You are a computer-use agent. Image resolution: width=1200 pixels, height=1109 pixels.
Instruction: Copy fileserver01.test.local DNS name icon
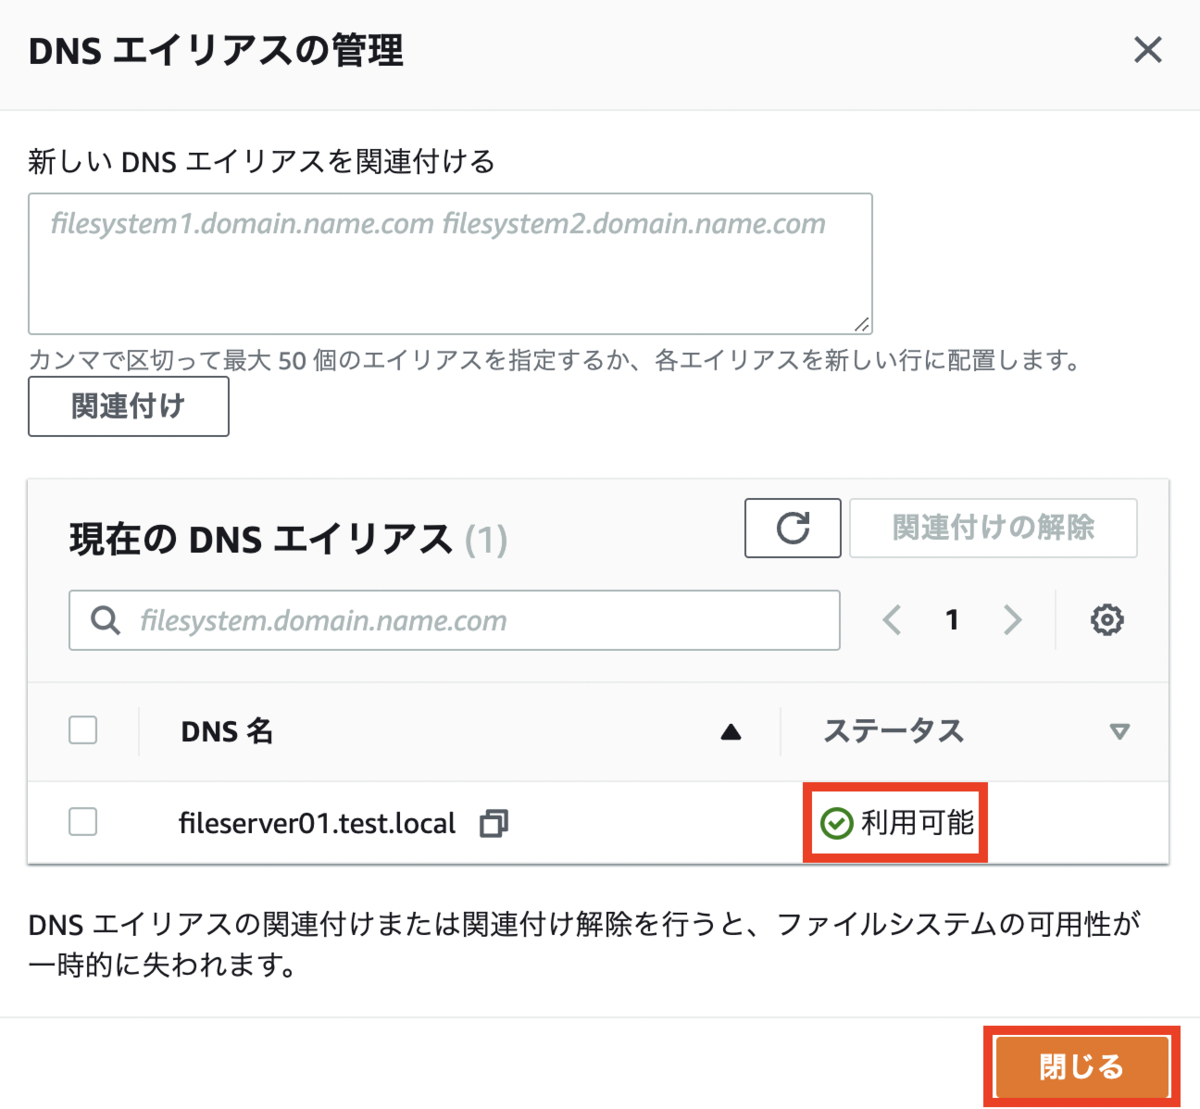[x=494, y=823]
